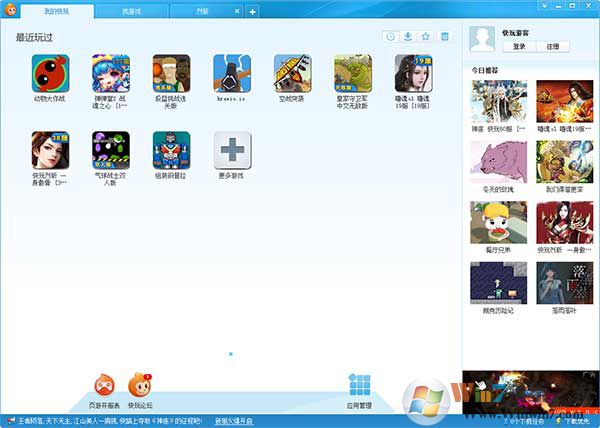Click the 新服火爆开启 link in status bar
The width and height of the screenshot is (600, 428).
[234, 421]
